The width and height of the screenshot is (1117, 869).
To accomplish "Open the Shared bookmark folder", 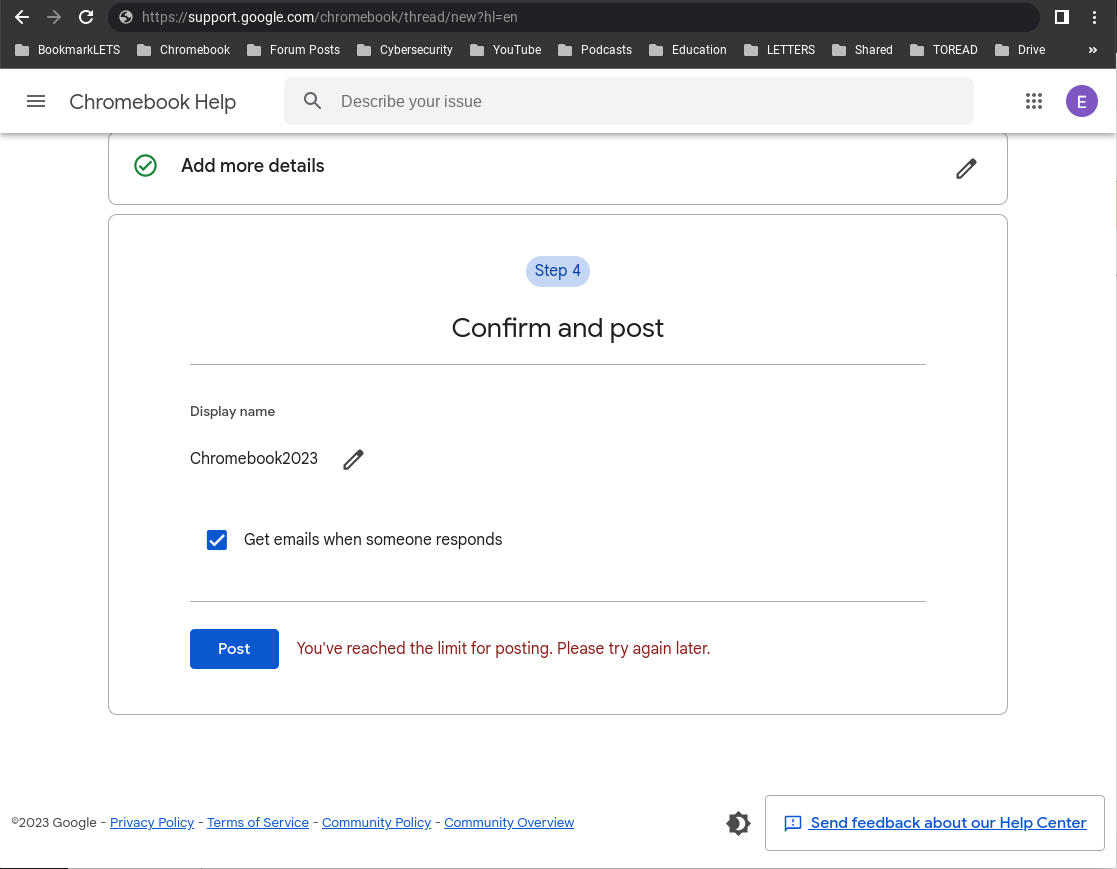I will click(862, 50).
